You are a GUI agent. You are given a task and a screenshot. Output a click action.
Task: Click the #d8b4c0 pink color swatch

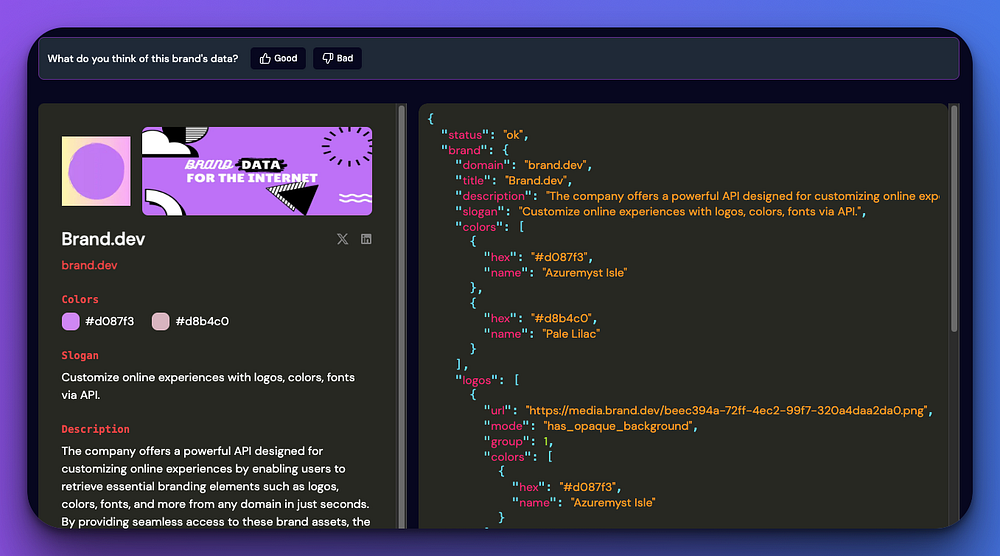(161, 321)
